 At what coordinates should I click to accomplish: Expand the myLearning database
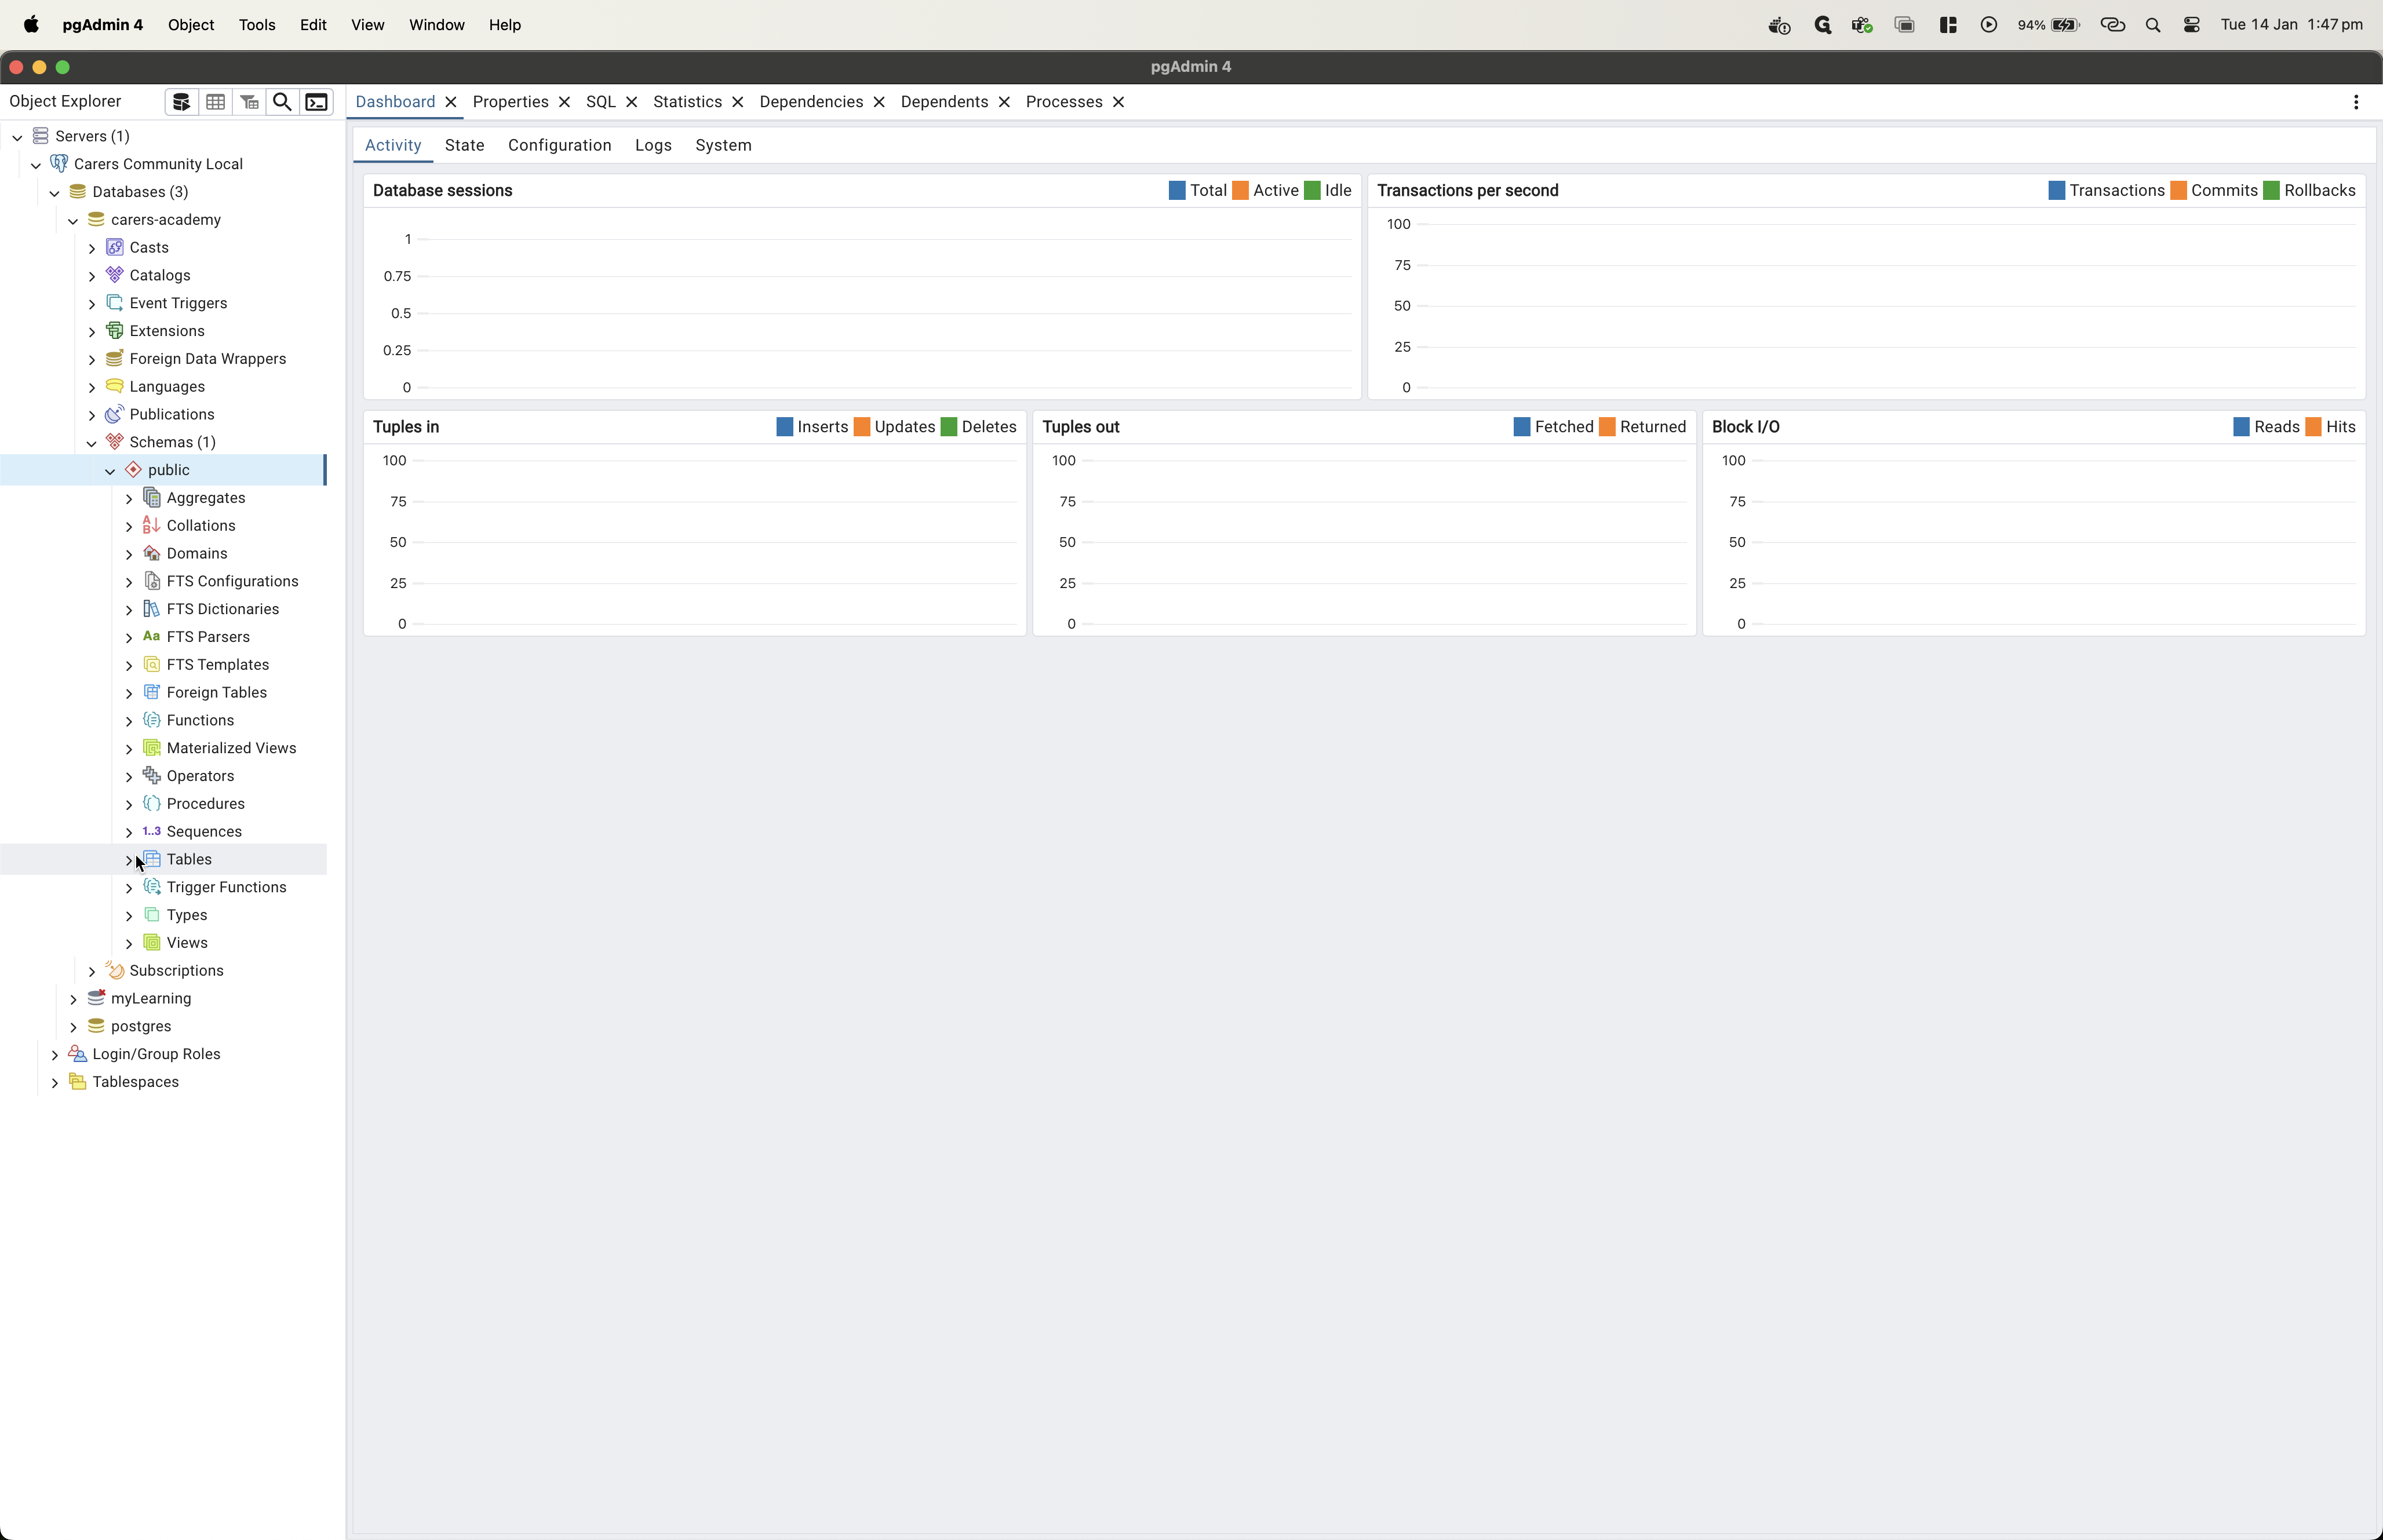[73, 999]
